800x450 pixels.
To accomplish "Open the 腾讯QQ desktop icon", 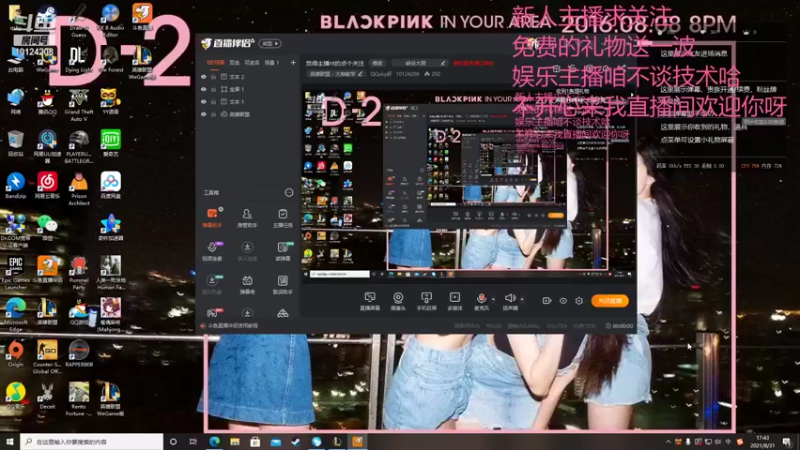I will (47, 102).
